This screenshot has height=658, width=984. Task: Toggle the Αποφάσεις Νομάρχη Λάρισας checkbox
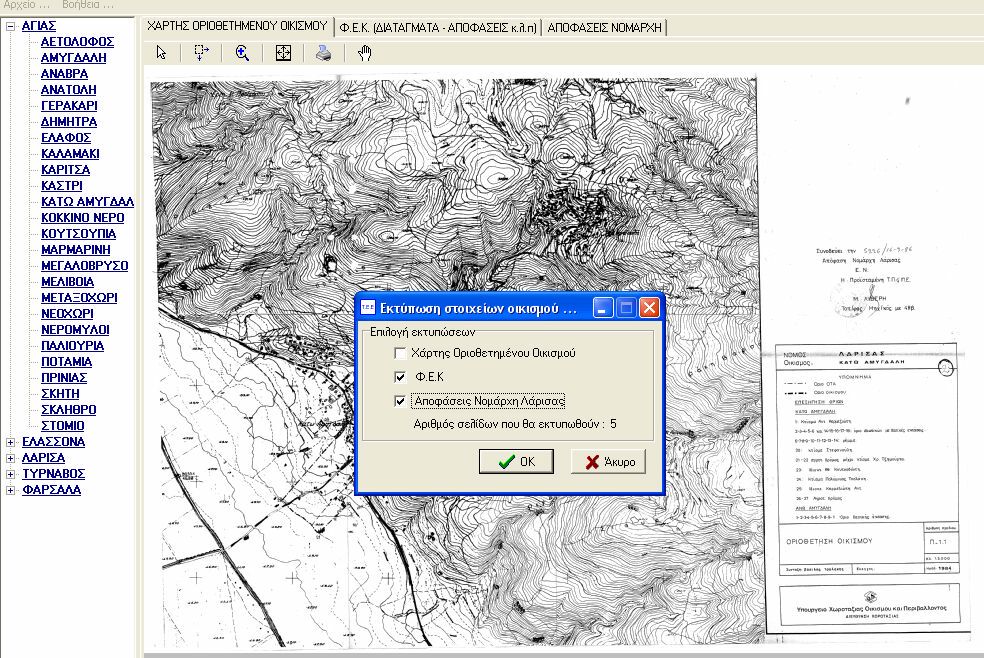click(401, 401)
